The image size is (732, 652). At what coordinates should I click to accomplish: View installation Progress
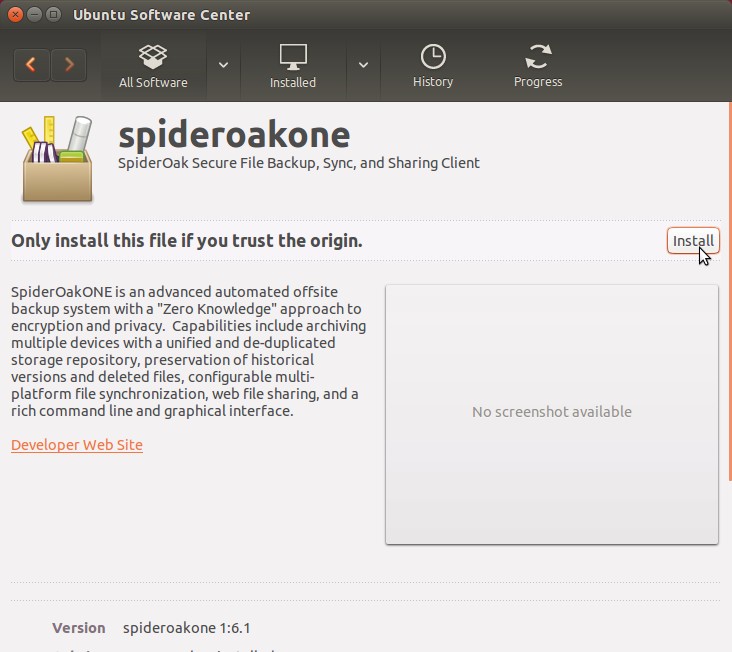(538, 66)
